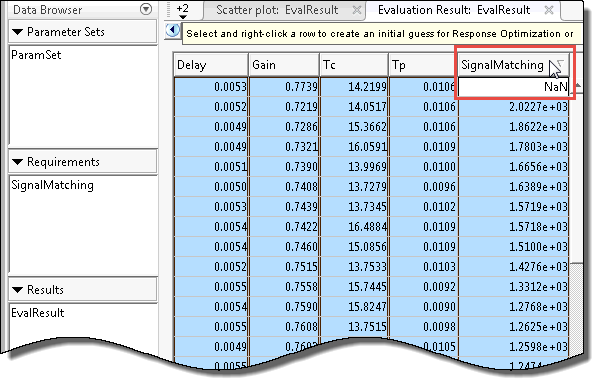Image resolution: width=599 pixels, height=386 pixels.
Task: Sort table by Tp column header
Action: coord(423,65)
